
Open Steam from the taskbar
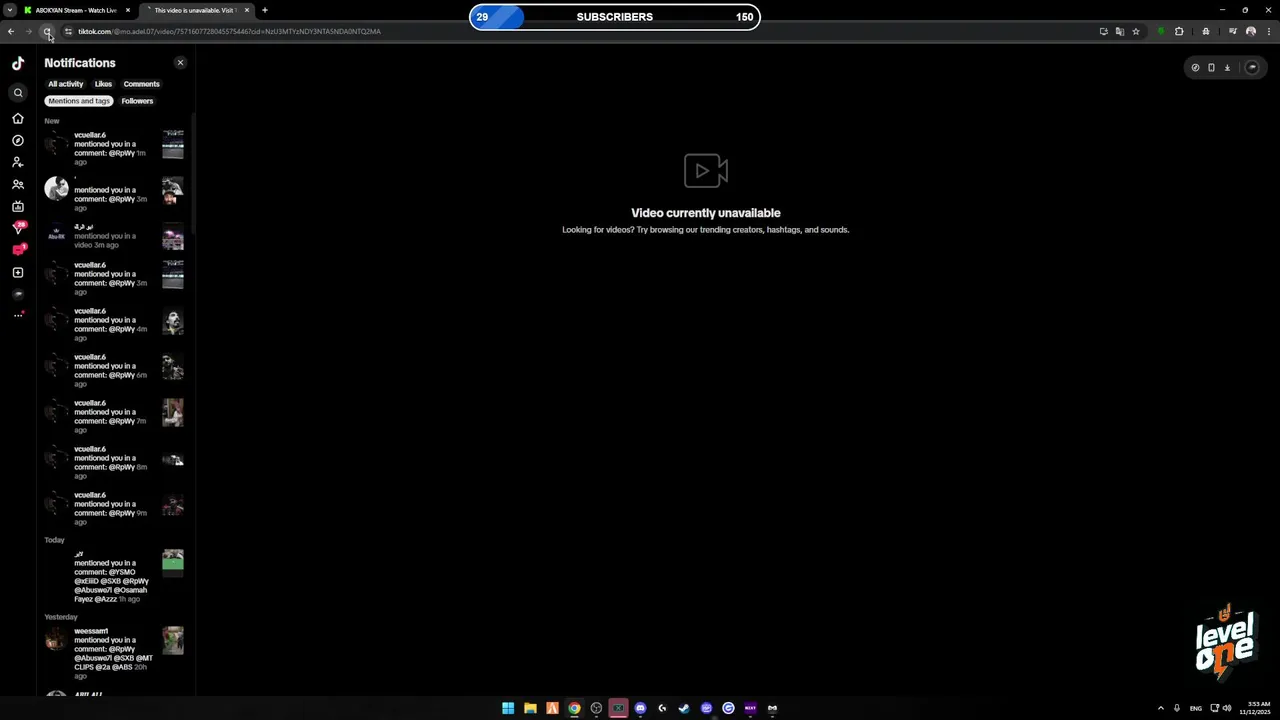(684, 708)
